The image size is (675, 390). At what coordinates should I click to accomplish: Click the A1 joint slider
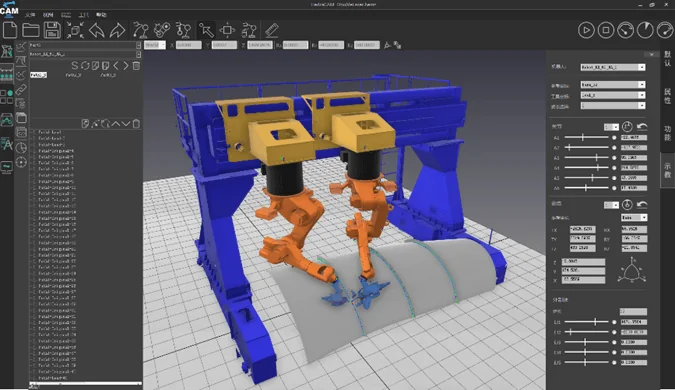click(586, 138)
